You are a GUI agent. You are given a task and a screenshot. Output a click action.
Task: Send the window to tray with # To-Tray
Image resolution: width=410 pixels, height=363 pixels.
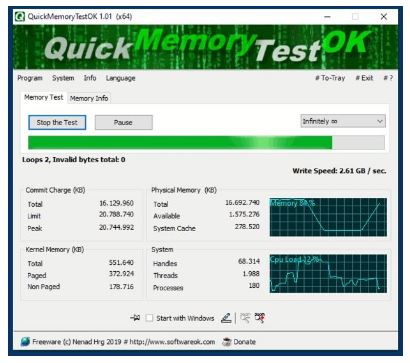click(x=330, y=78)
